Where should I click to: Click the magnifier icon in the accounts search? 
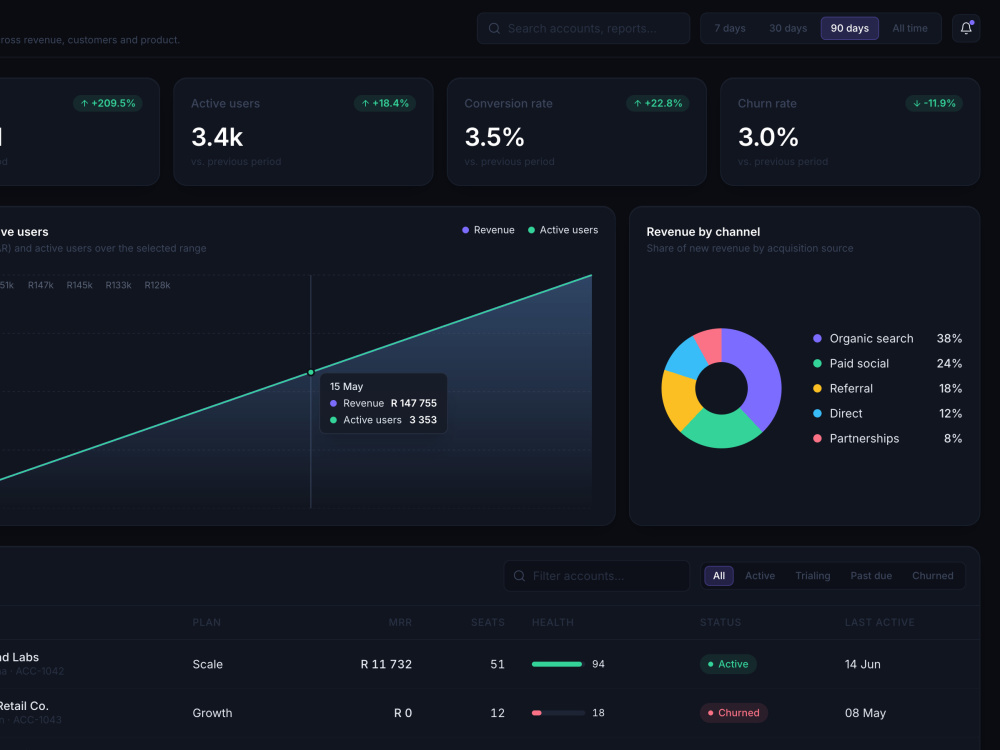[x=494, y=29]
